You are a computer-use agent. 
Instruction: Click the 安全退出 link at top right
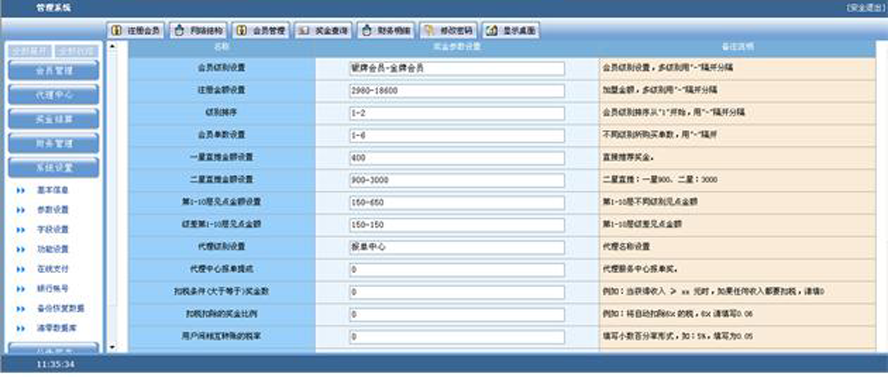coord(866,8)
